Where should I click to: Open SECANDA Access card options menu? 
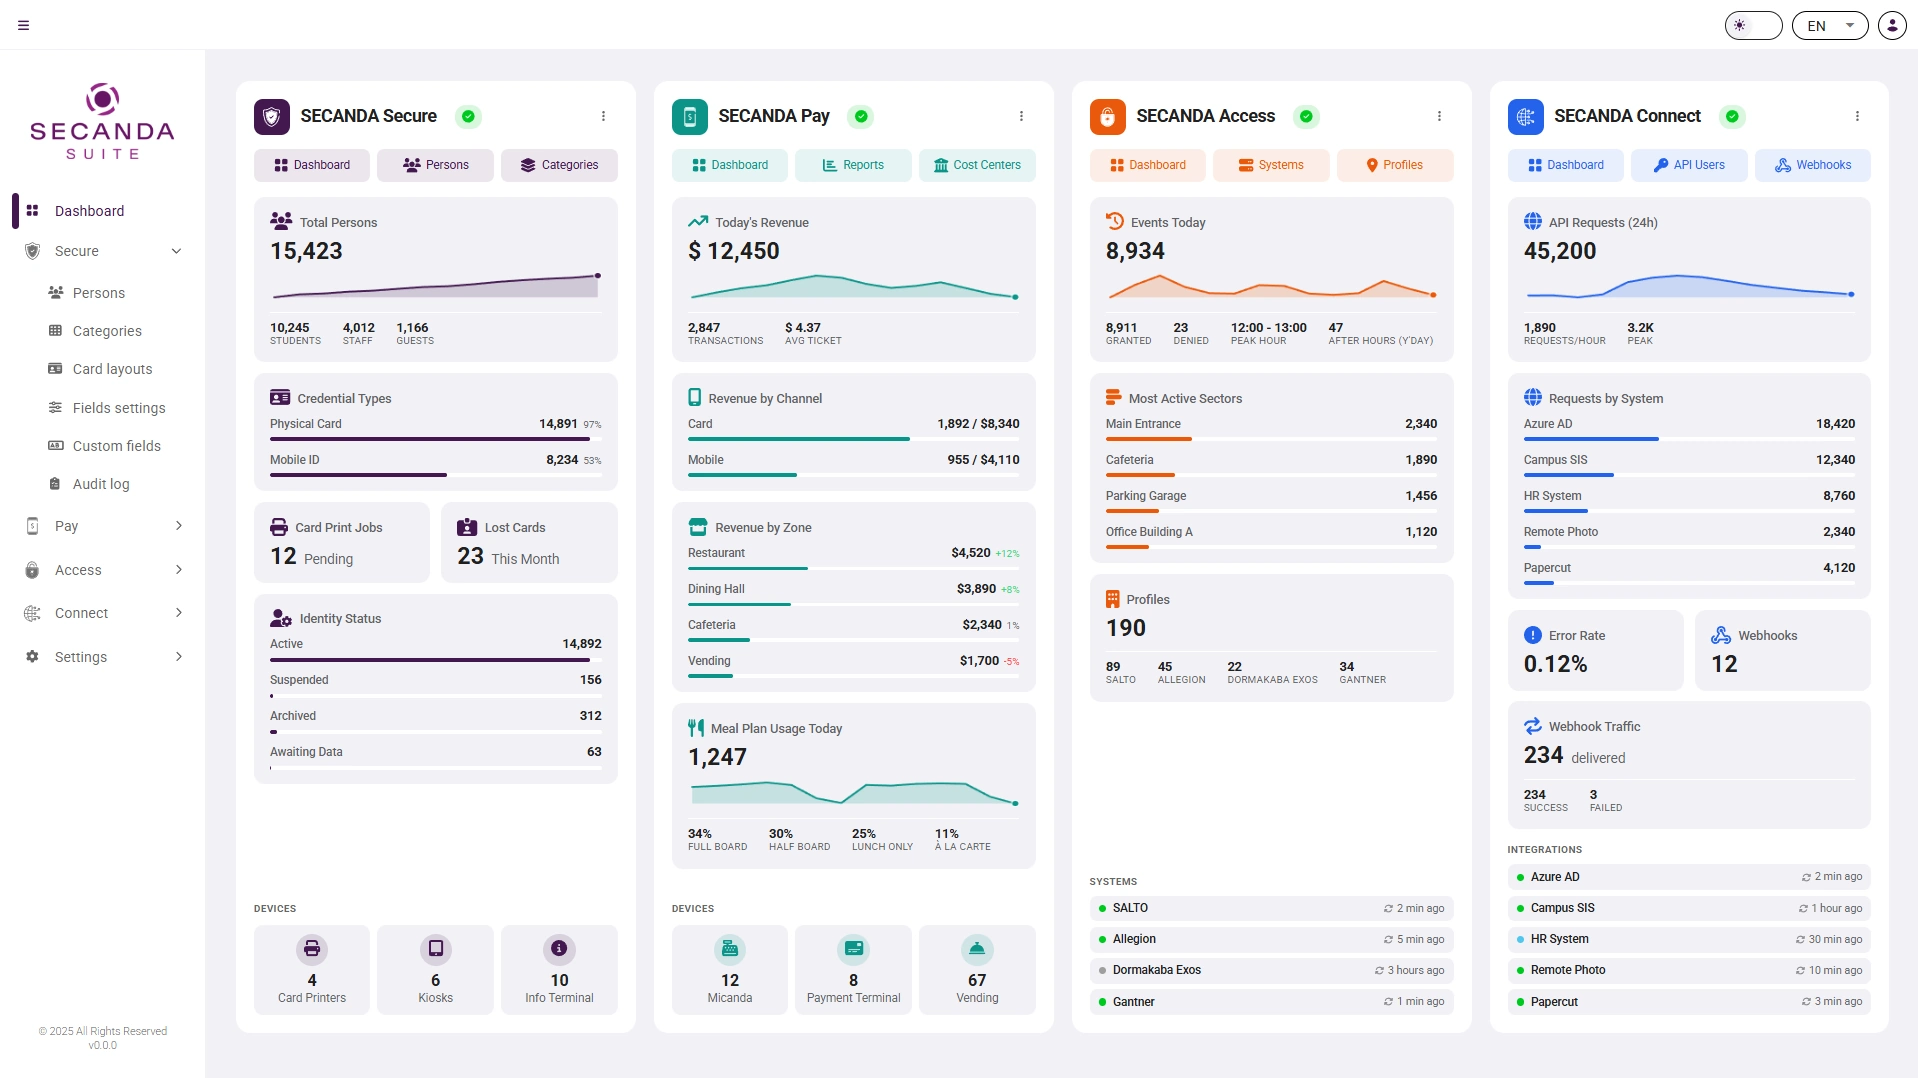[x=1439, y=116]
